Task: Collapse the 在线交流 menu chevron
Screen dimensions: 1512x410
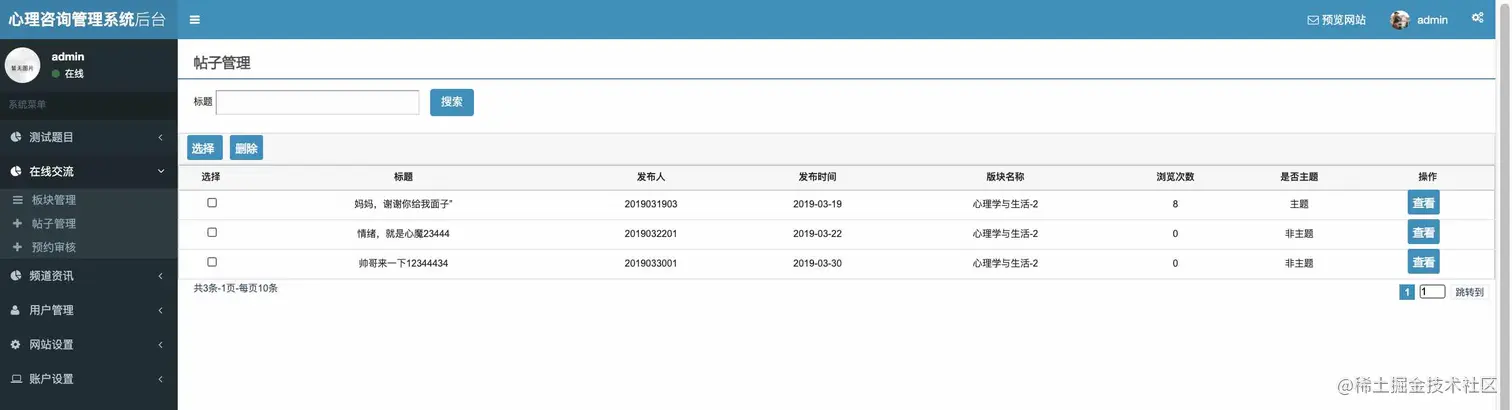Action: (x=161, y=171)
